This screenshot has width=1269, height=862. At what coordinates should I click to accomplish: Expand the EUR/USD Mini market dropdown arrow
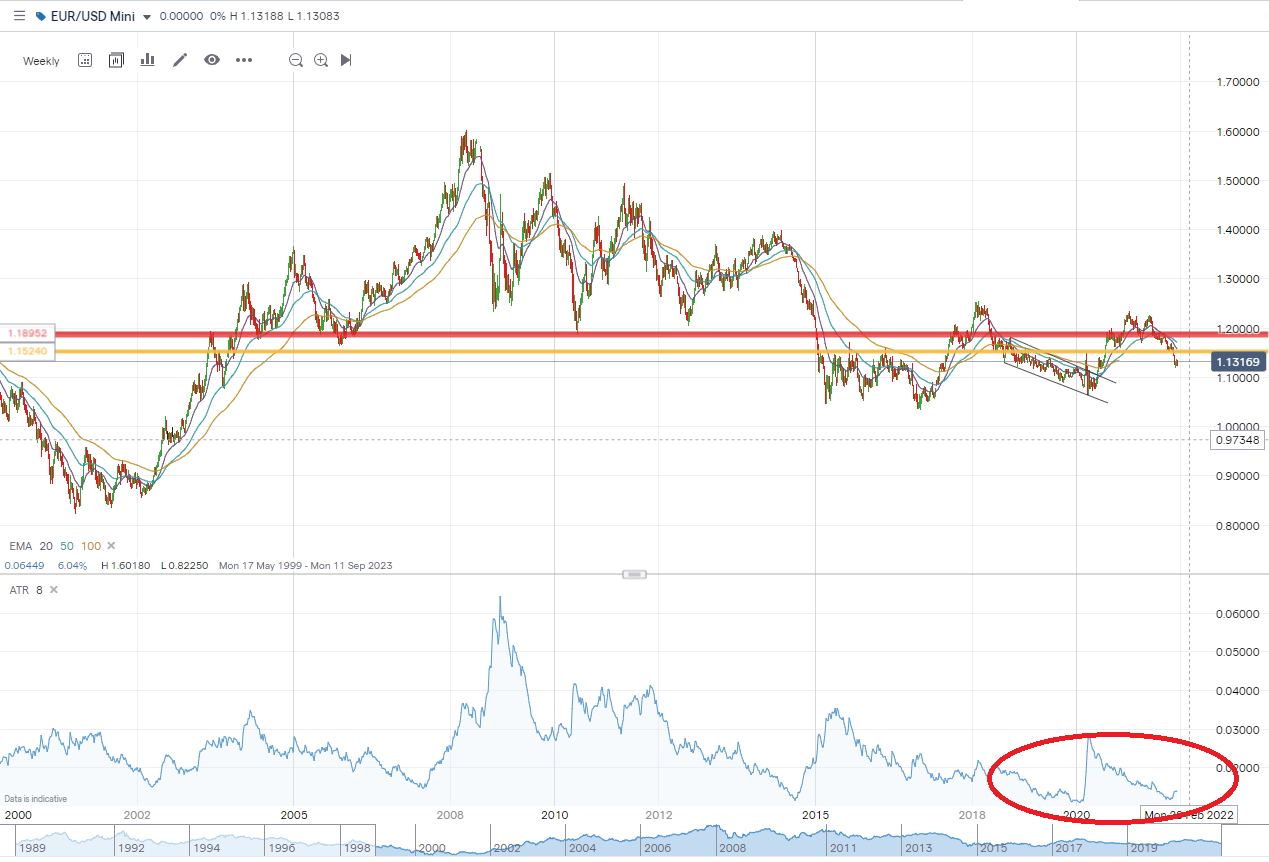[x=148, y=18]
